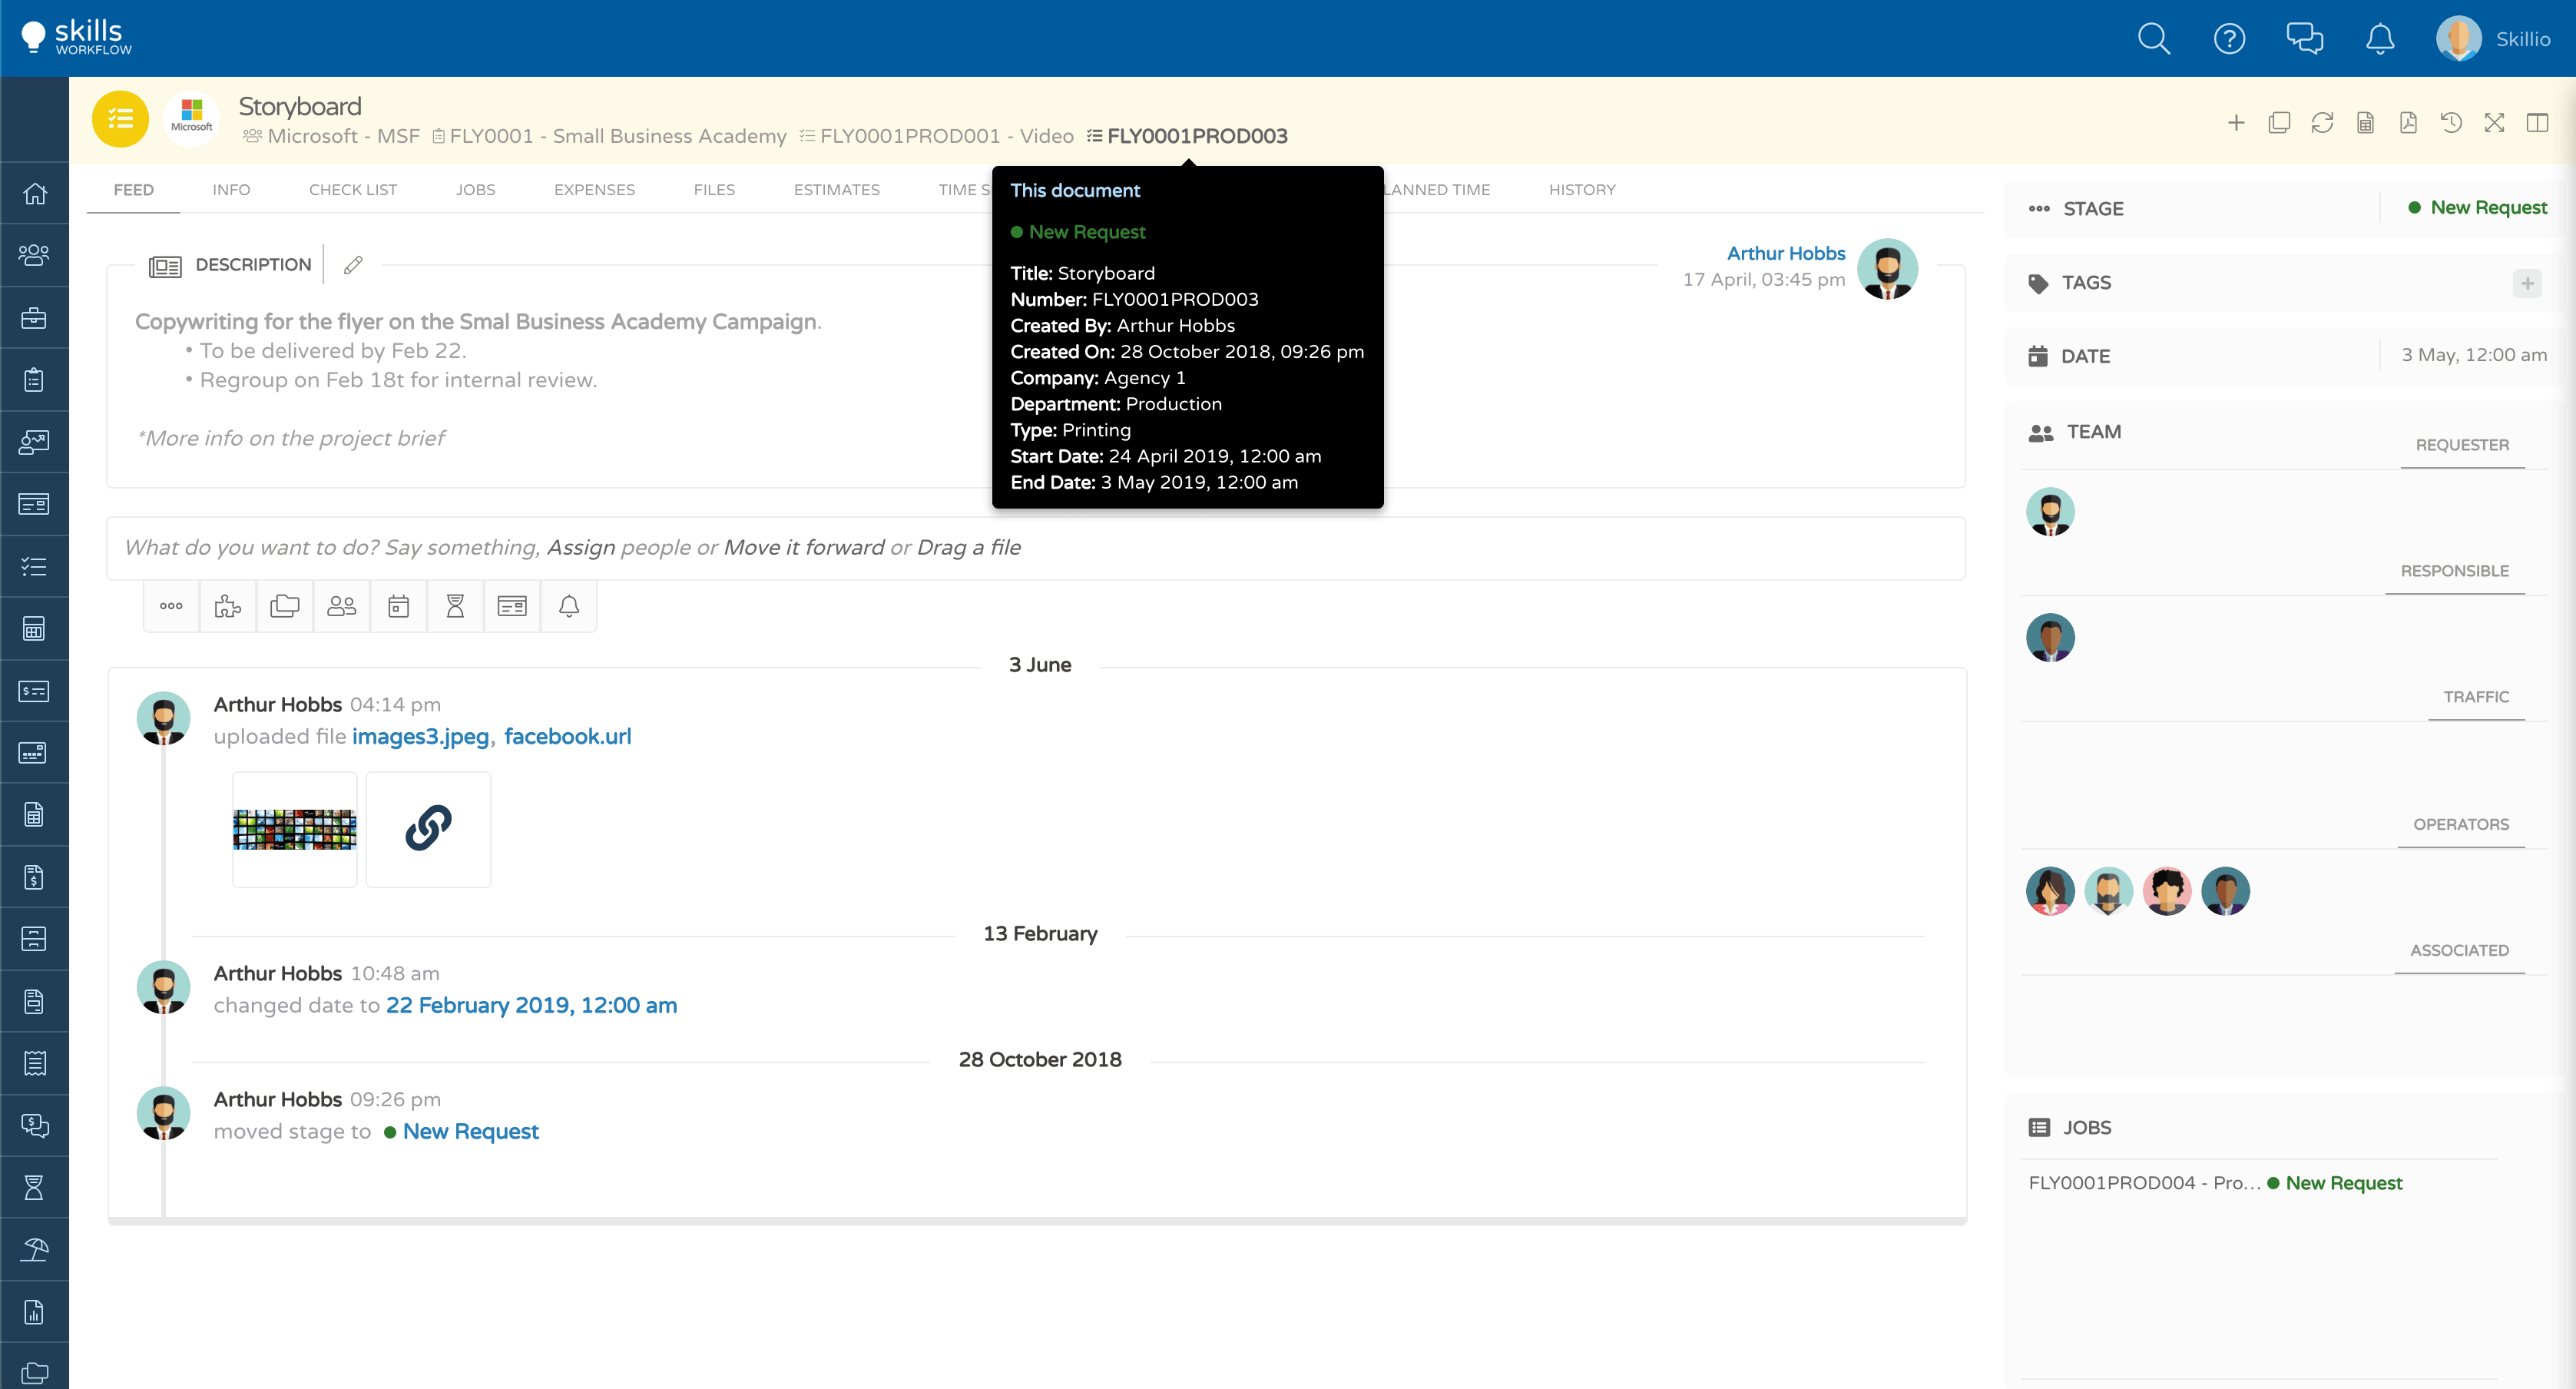Click the Arthur Hobbs author link
This screenshot has width=2576, height=1389.
click(x=1785, y=253)
